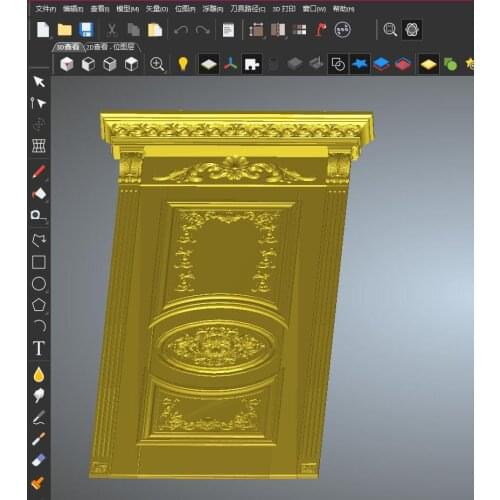Select the tape measure tool
This screenshot has height=500, width=500.
coord(38,216)
